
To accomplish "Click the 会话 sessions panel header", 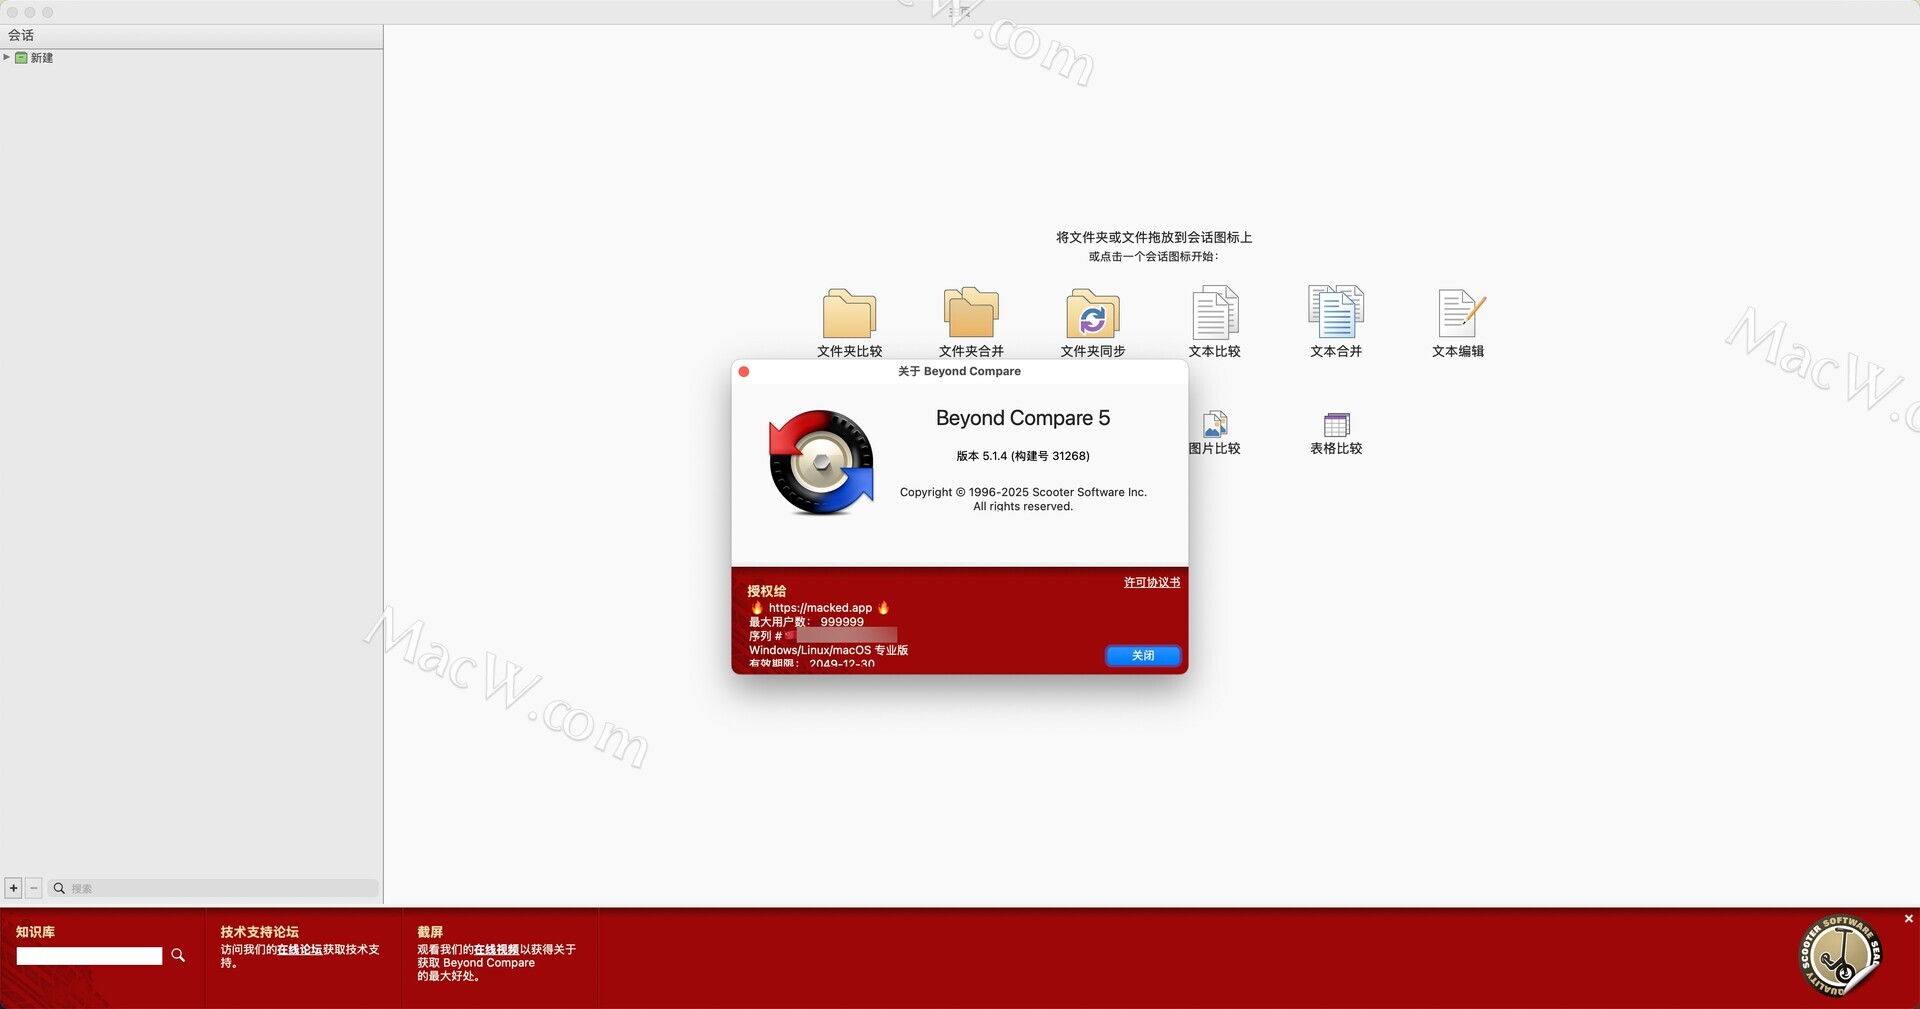I will tap(191, 35).
